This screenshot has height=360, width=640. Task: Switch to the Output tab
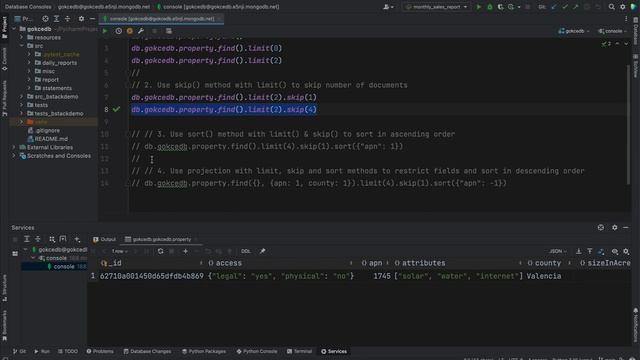104,239
